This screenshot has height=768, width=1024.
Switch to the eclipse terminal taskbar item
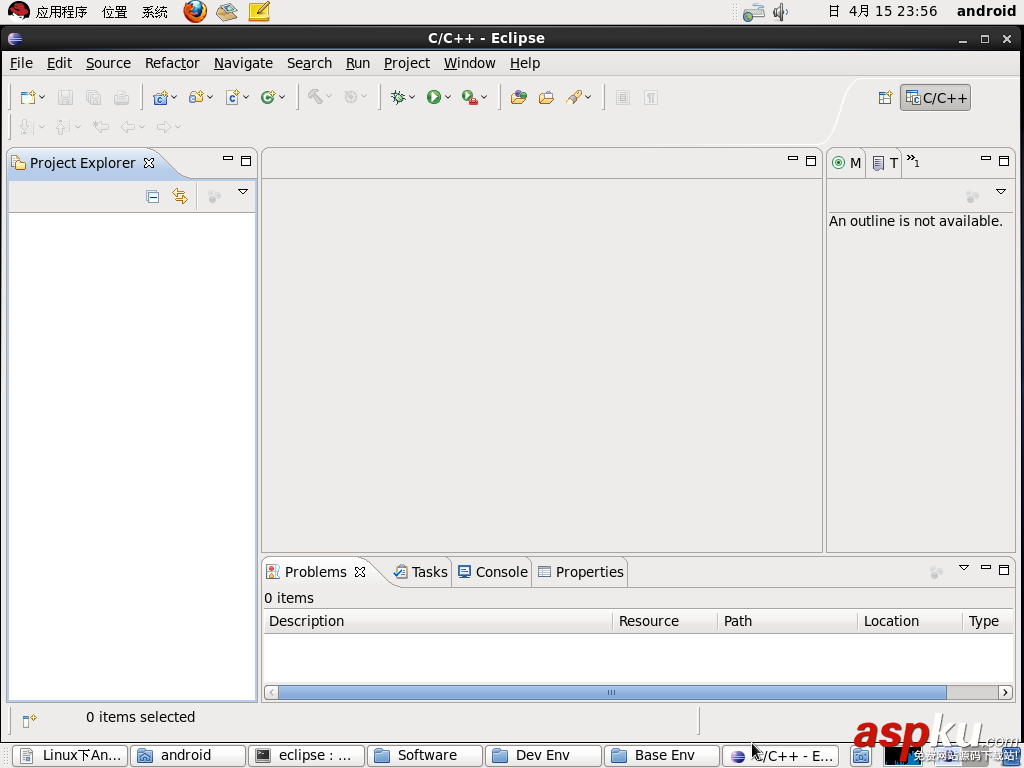pos(307,756)
